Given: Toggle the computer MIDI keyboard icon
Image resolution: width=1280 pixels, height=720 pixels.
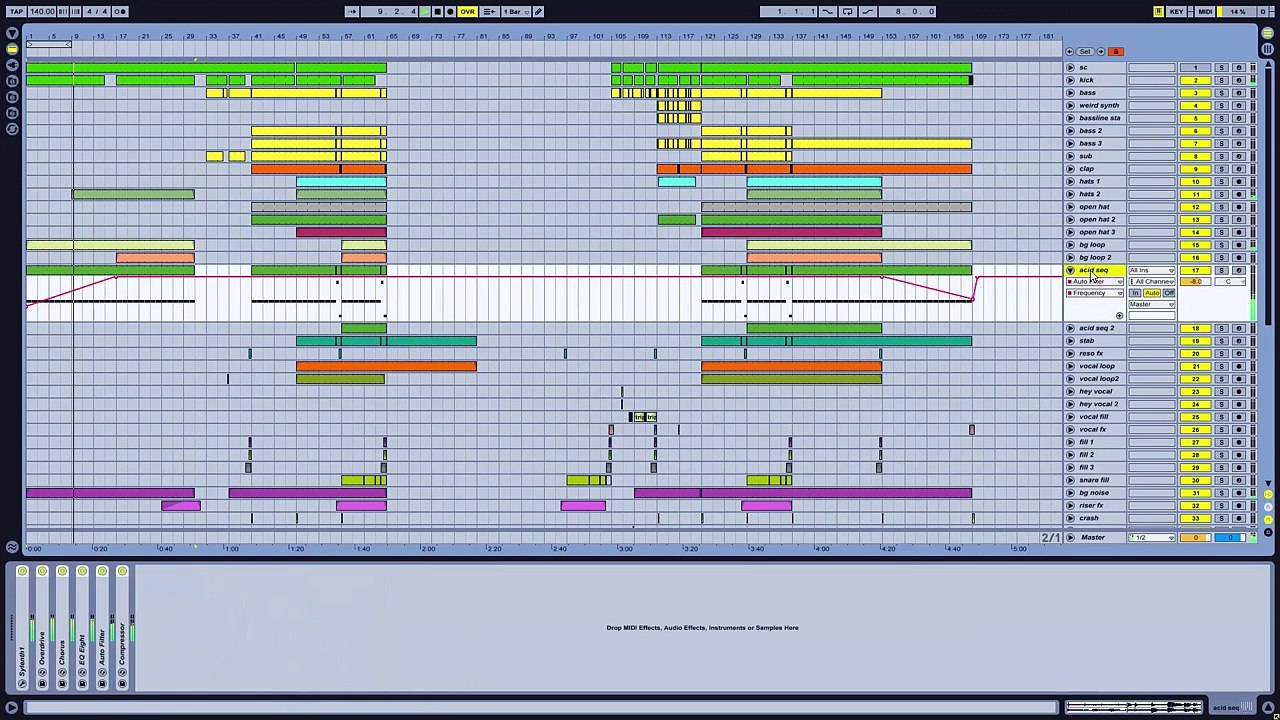Looking at the screenshot, I should click(x=1158, y=11).
